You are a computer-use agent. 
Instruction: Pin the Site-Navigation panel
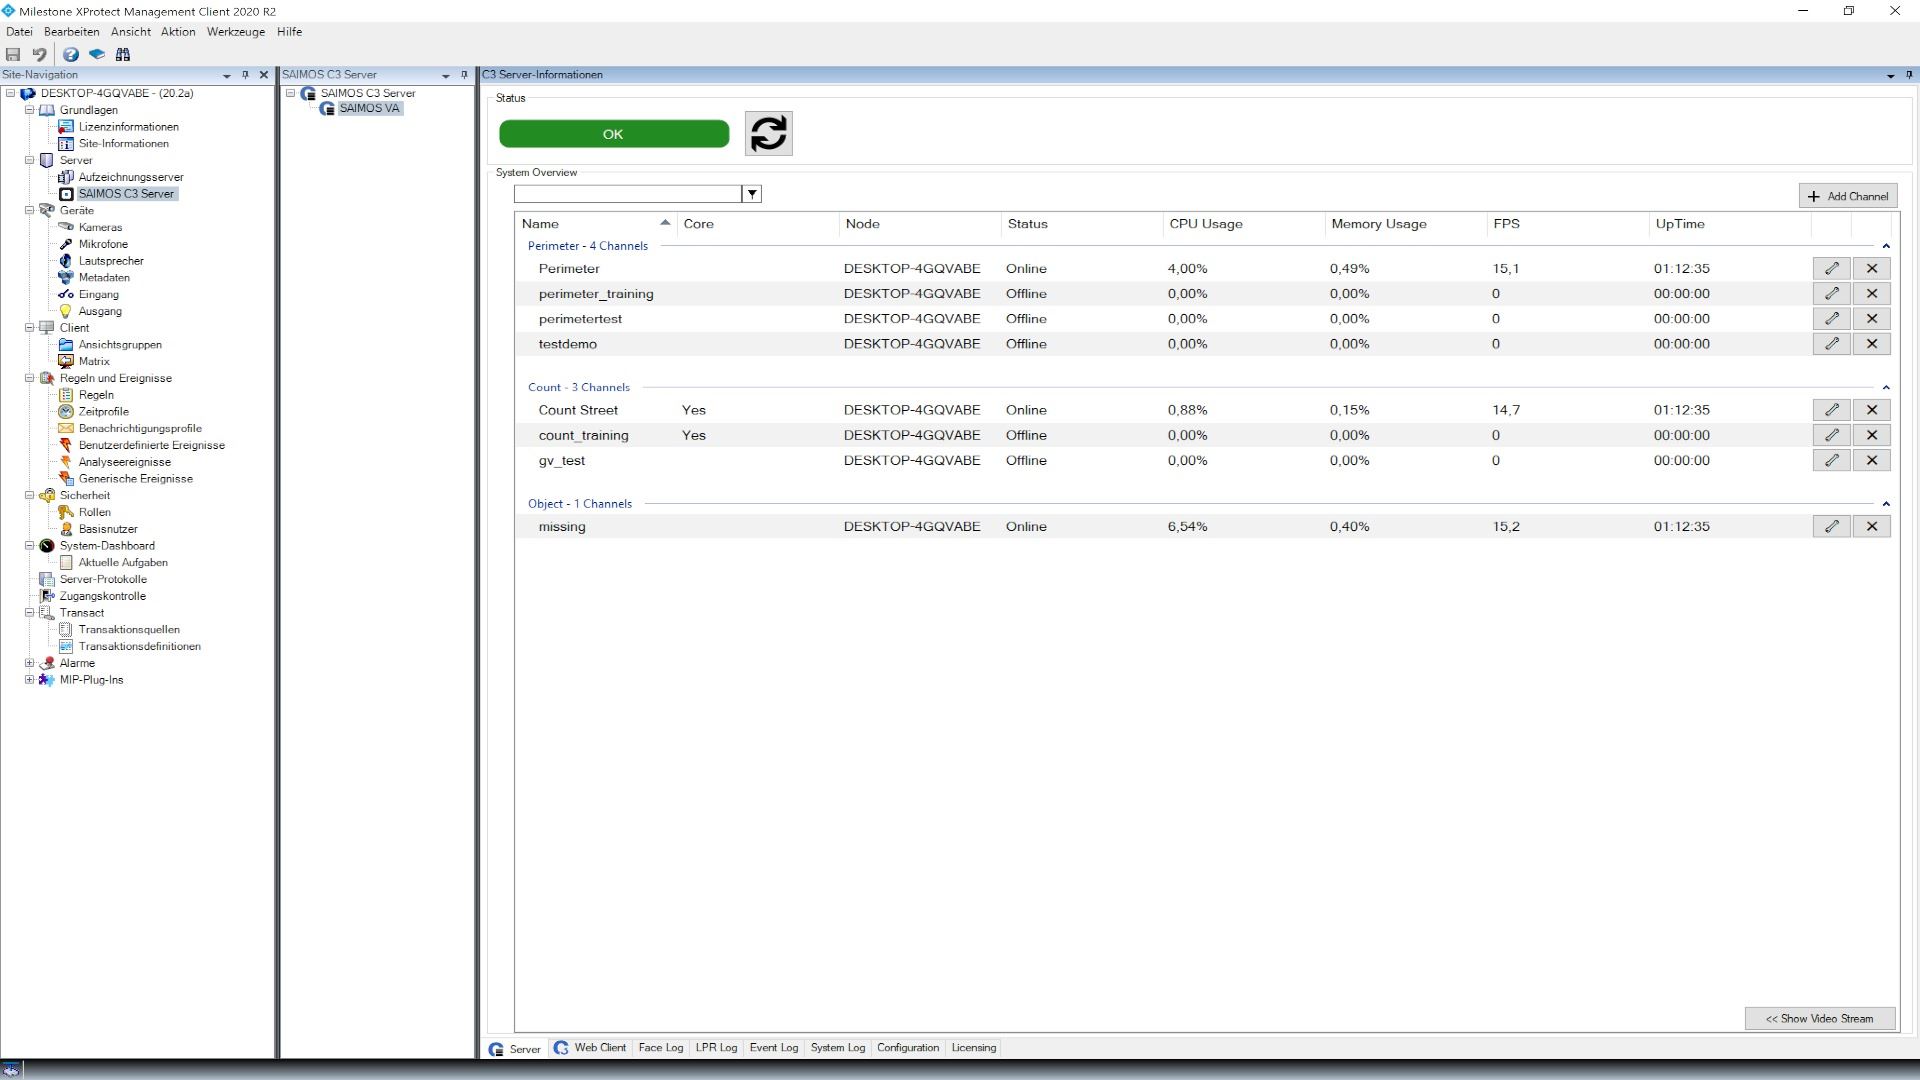click(245, 75)
